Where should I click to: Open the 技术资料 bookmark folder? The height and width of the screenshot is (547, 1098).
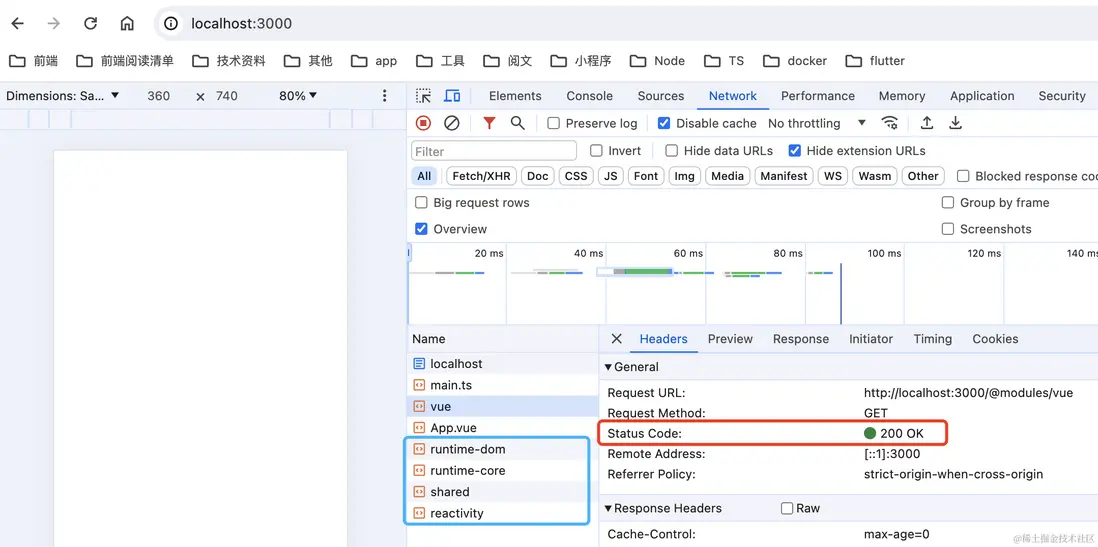click(229, 61)
